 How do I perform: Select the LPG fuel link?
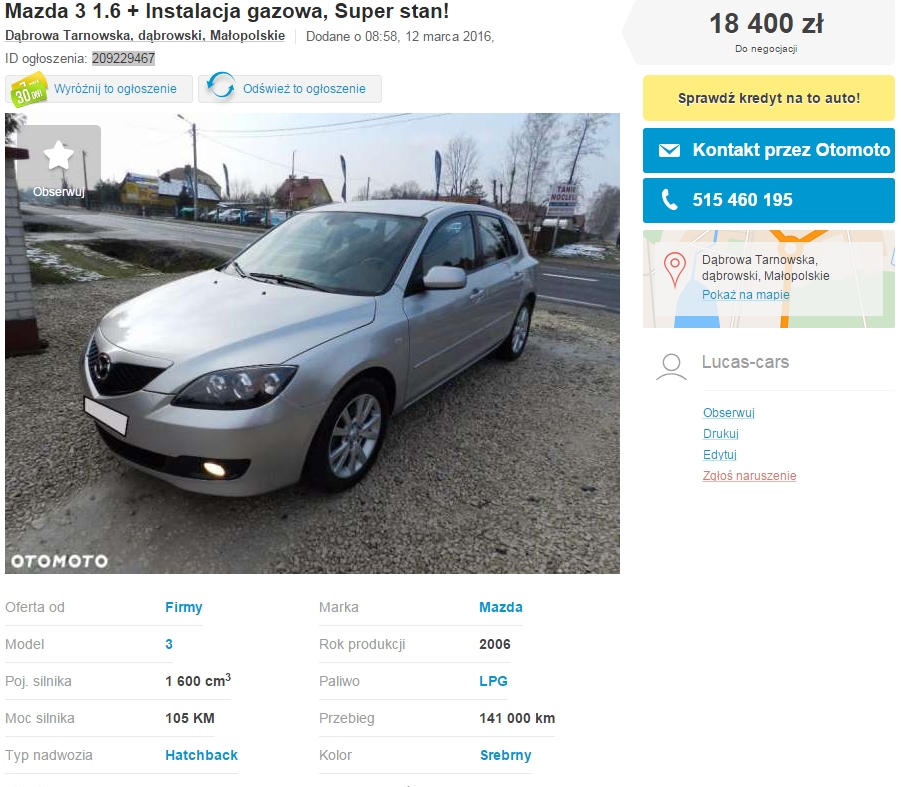click(493, 681)
